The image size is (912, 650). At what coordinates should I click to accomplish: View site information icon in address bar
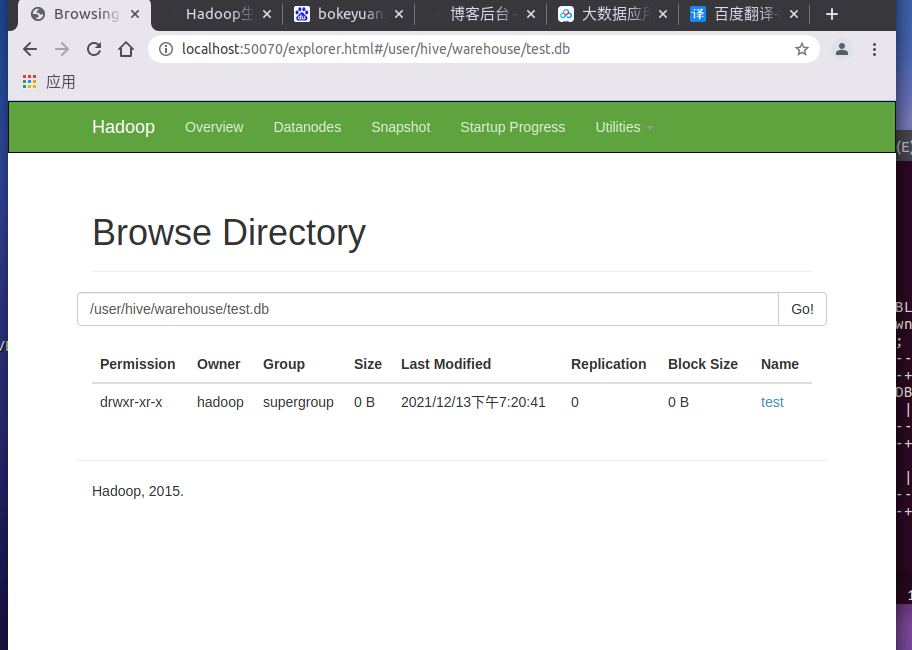point(166,49)
